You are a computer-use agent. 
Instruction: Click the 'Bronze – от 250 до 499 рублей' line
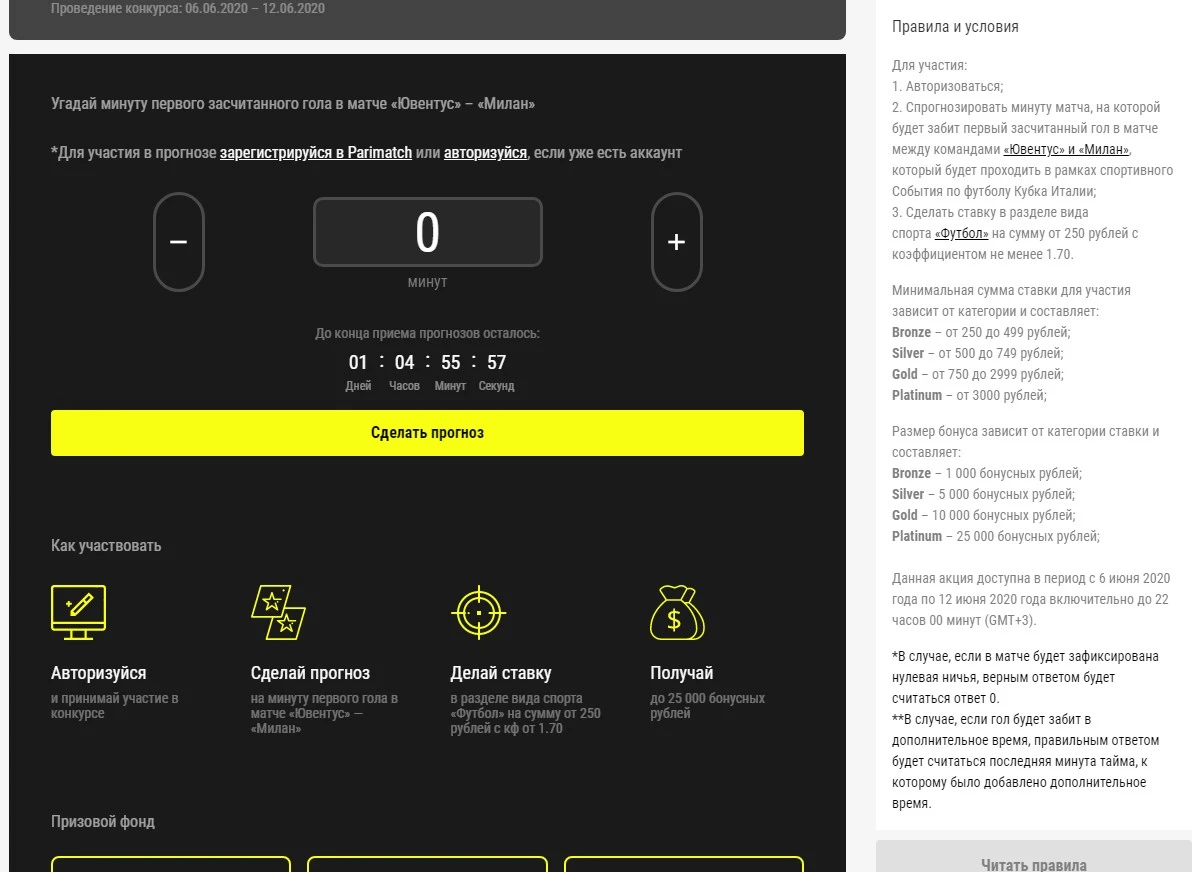(x=981, y=332)
